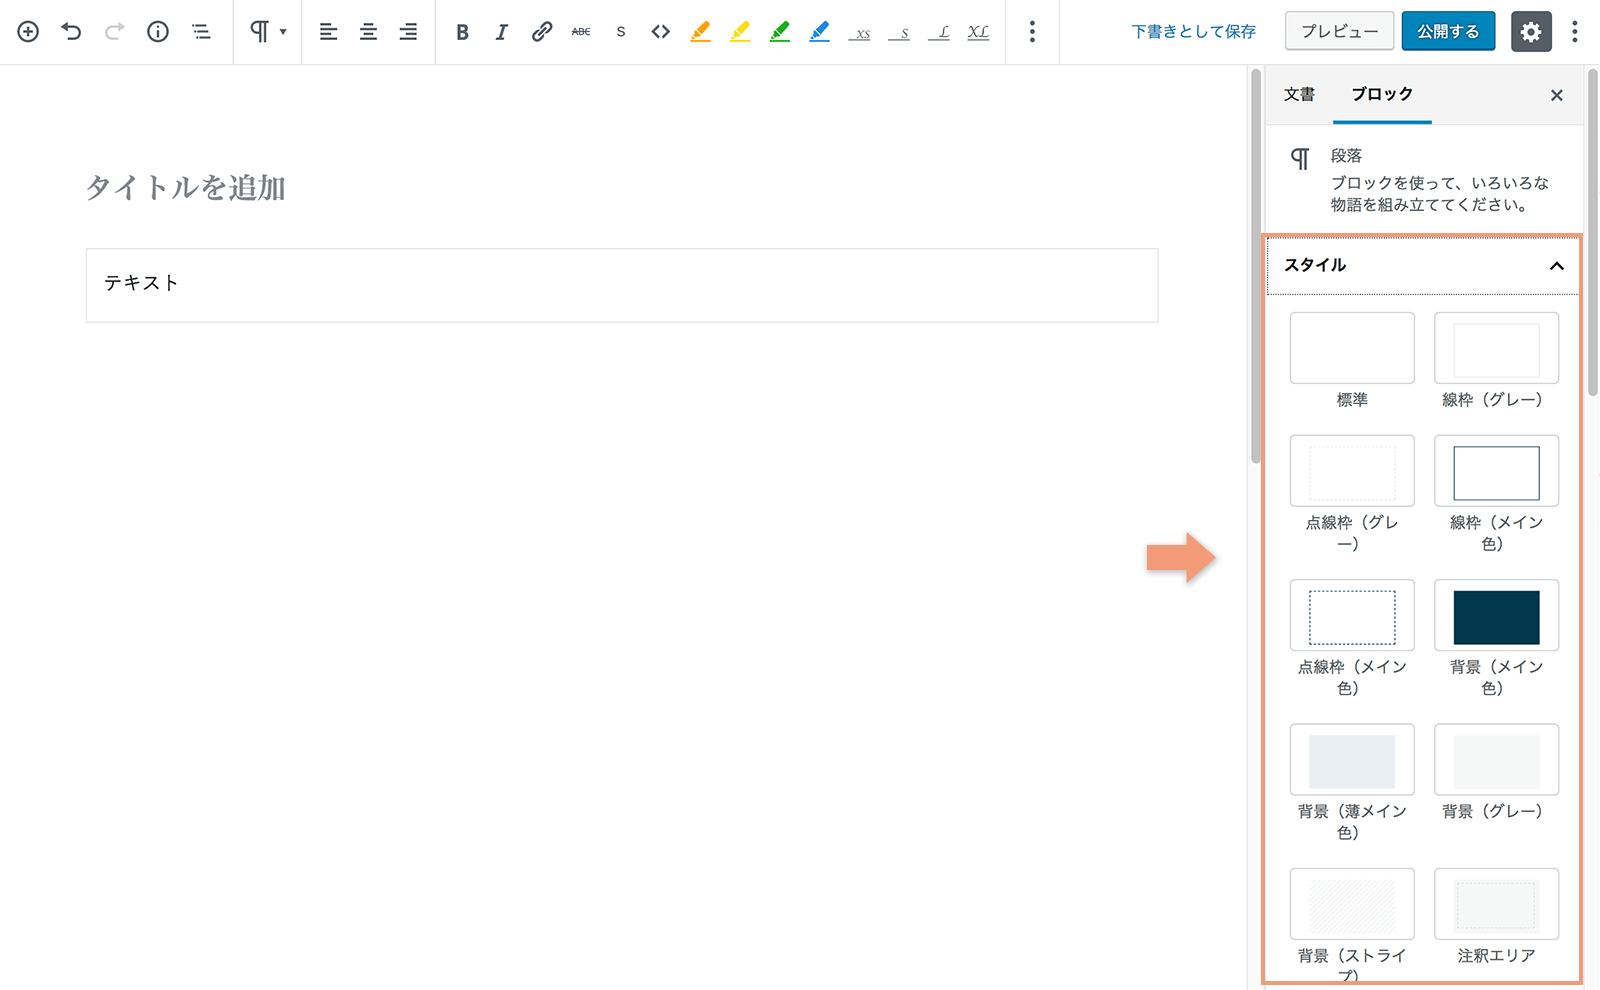Click the plain S formatting button
Viewport: 1600px width, 990px height.
[621, 32]
